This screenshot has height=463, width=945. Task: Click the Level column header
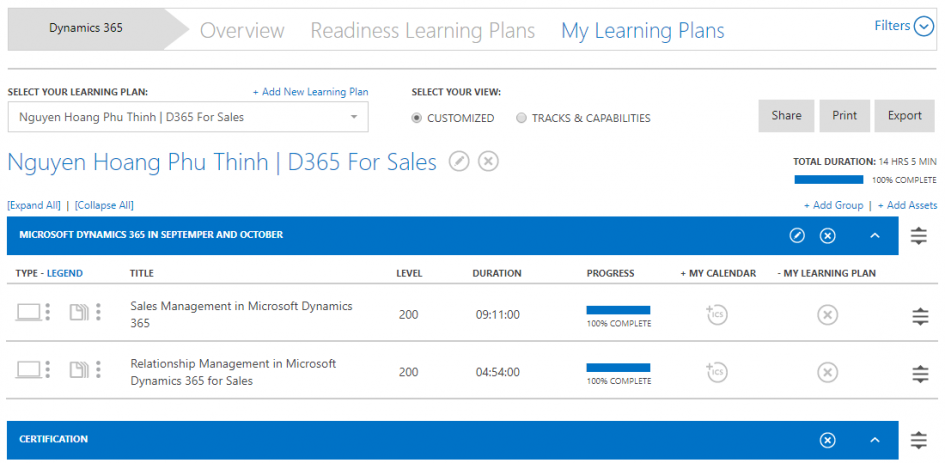click(x=409, y=273)
